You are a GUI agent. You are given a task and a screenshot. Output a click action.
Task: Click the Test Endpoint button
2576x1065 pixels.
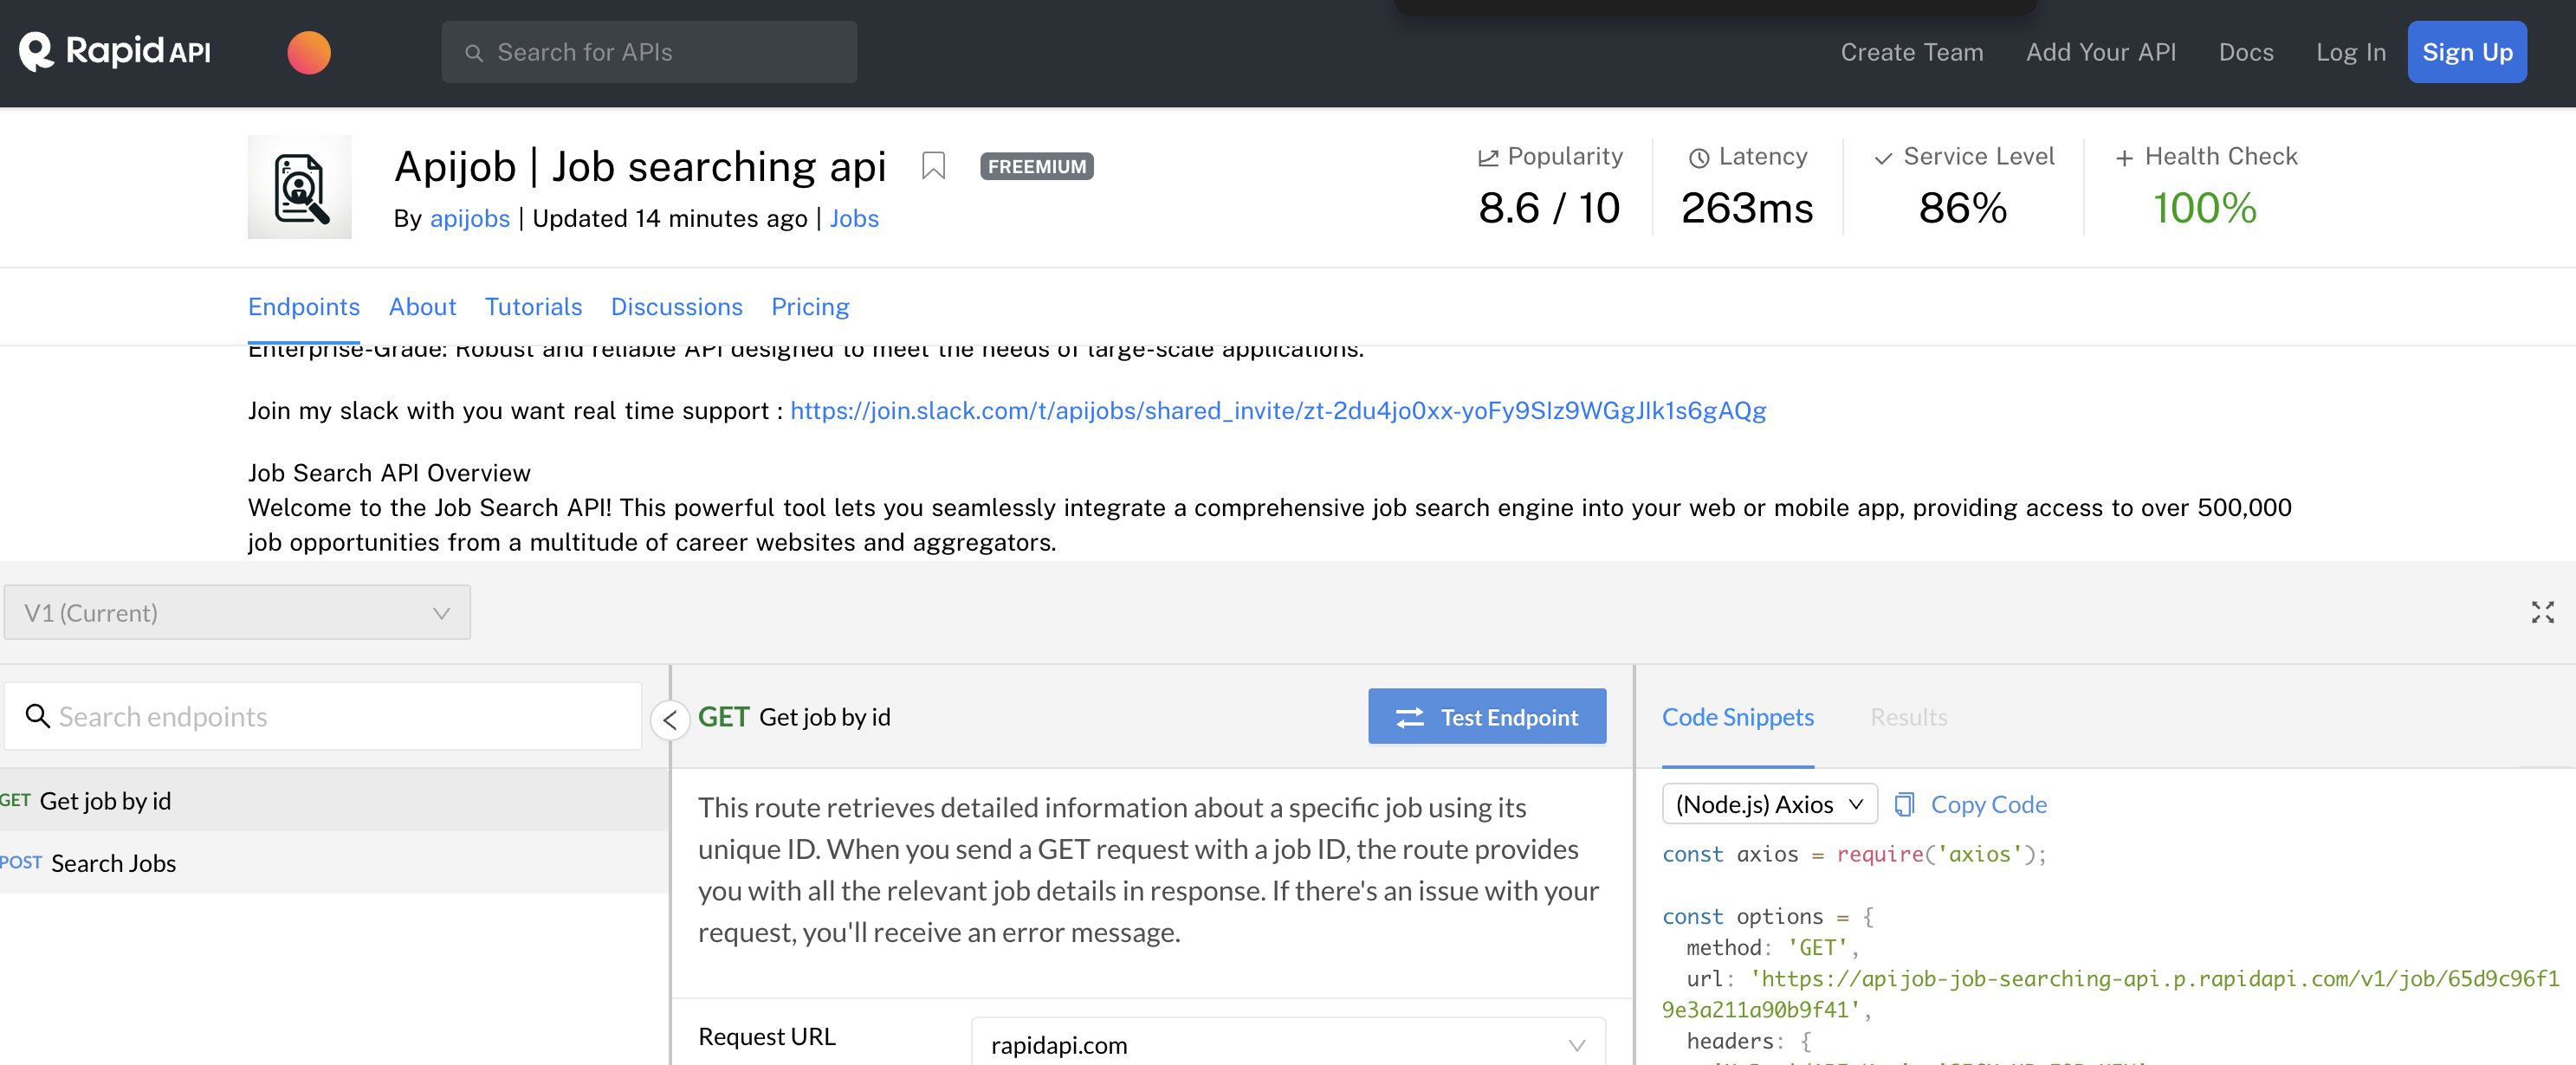coord(1487,716)
